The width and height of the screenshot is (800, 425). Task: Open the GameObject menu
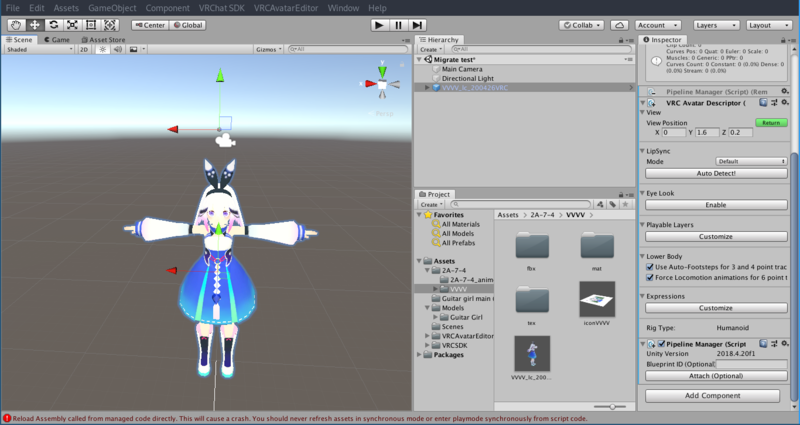pos(112,8)
